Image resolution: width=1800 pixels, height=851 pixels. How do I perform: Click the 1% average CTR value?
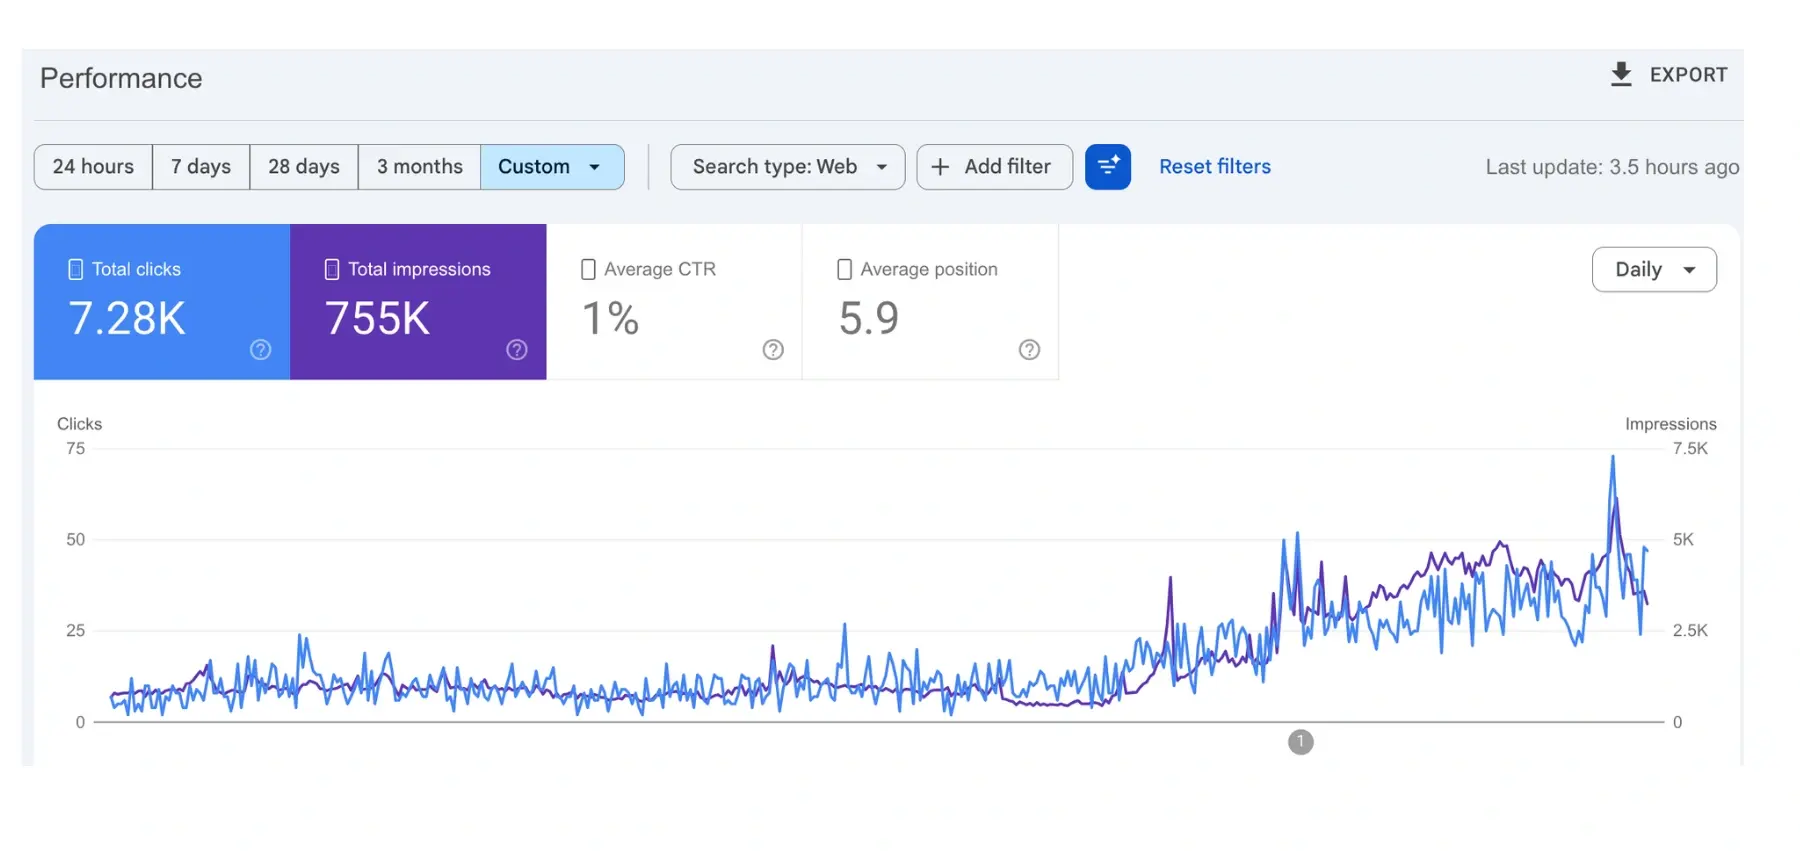coord(610,319)
